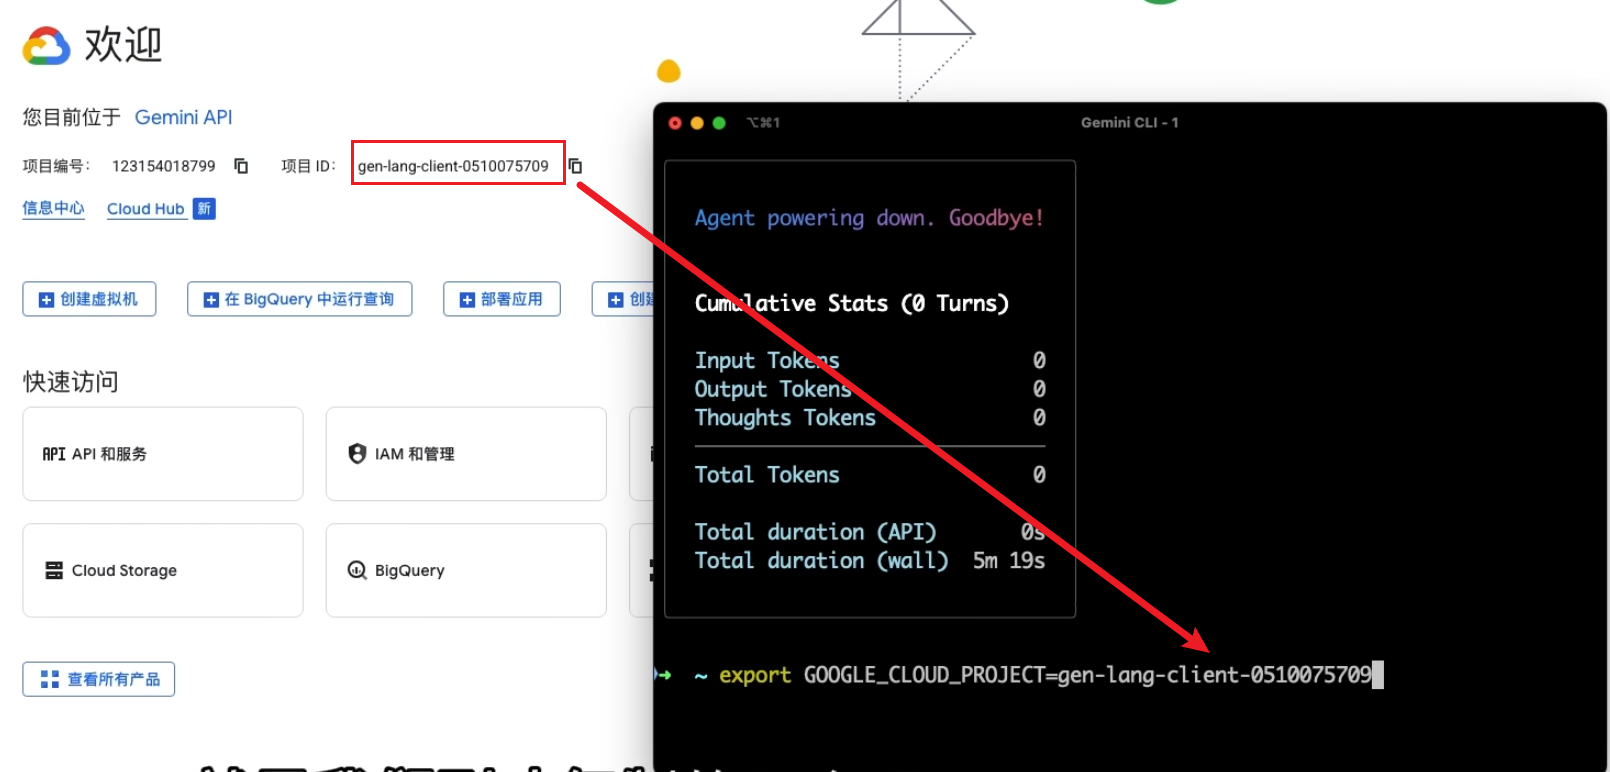Click the 查看所有产品 button
Screen dimensions: 1610x772
(x=99, y=679)
